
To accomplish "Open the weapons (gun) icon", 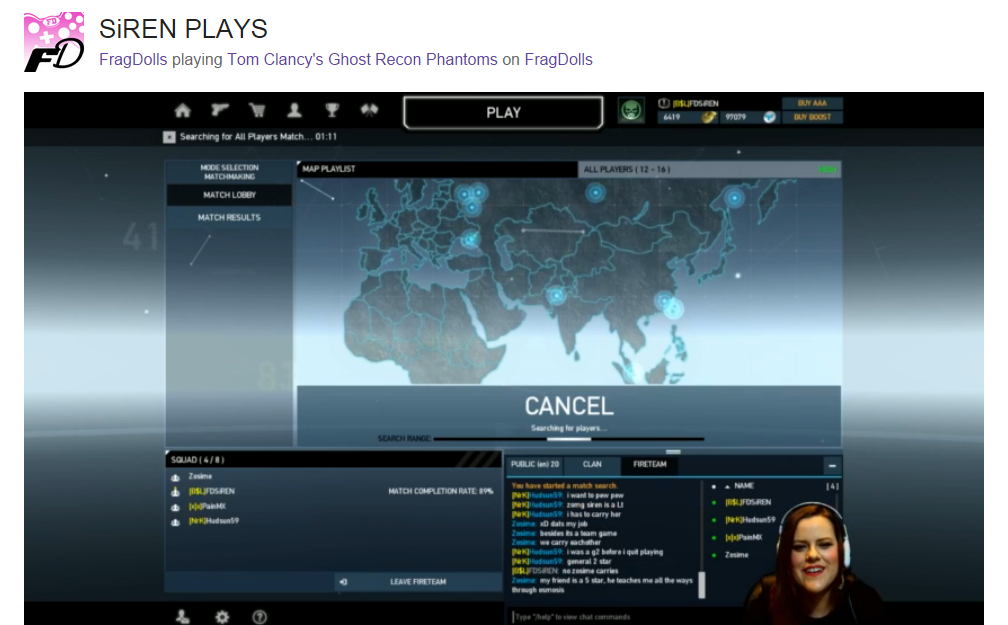I will point(219,111).
